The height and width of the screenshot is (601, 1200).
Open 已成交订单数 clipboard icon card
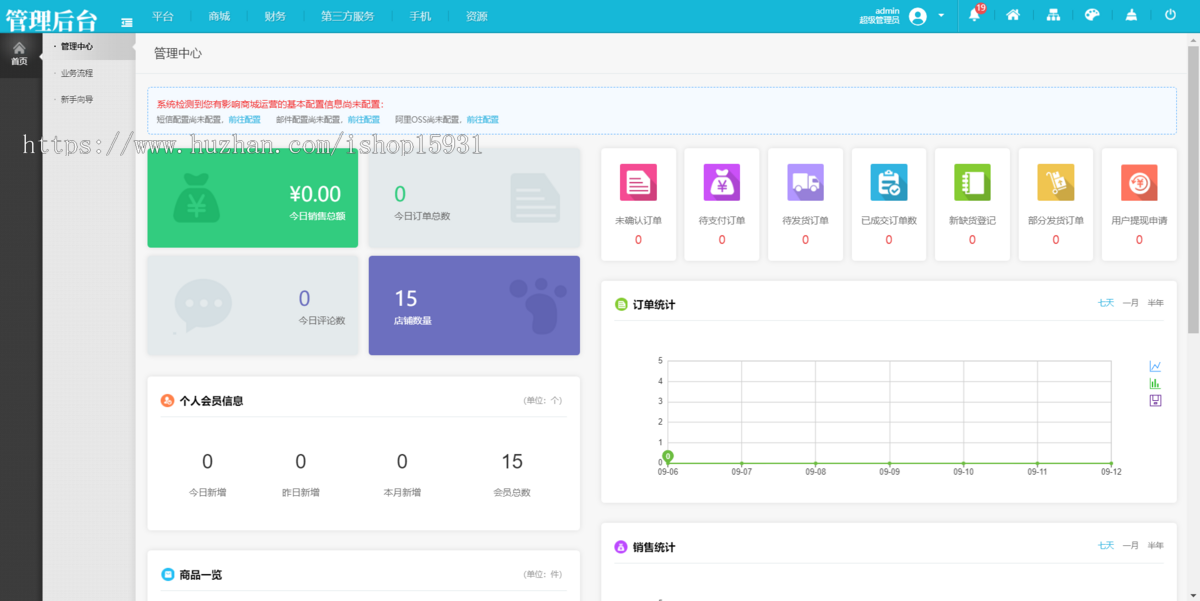point(888,204)
